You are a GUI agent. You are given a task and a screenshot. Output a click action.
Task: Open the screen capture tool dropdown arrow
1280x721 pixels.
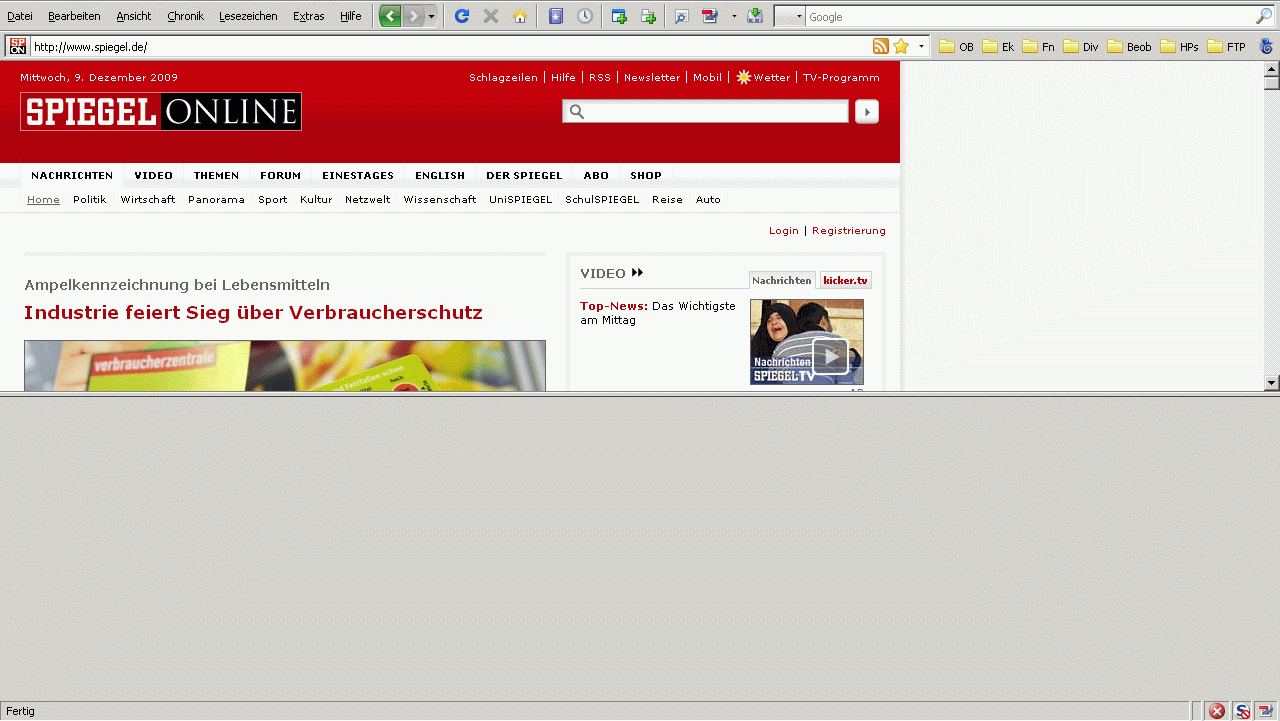[734, 16]
